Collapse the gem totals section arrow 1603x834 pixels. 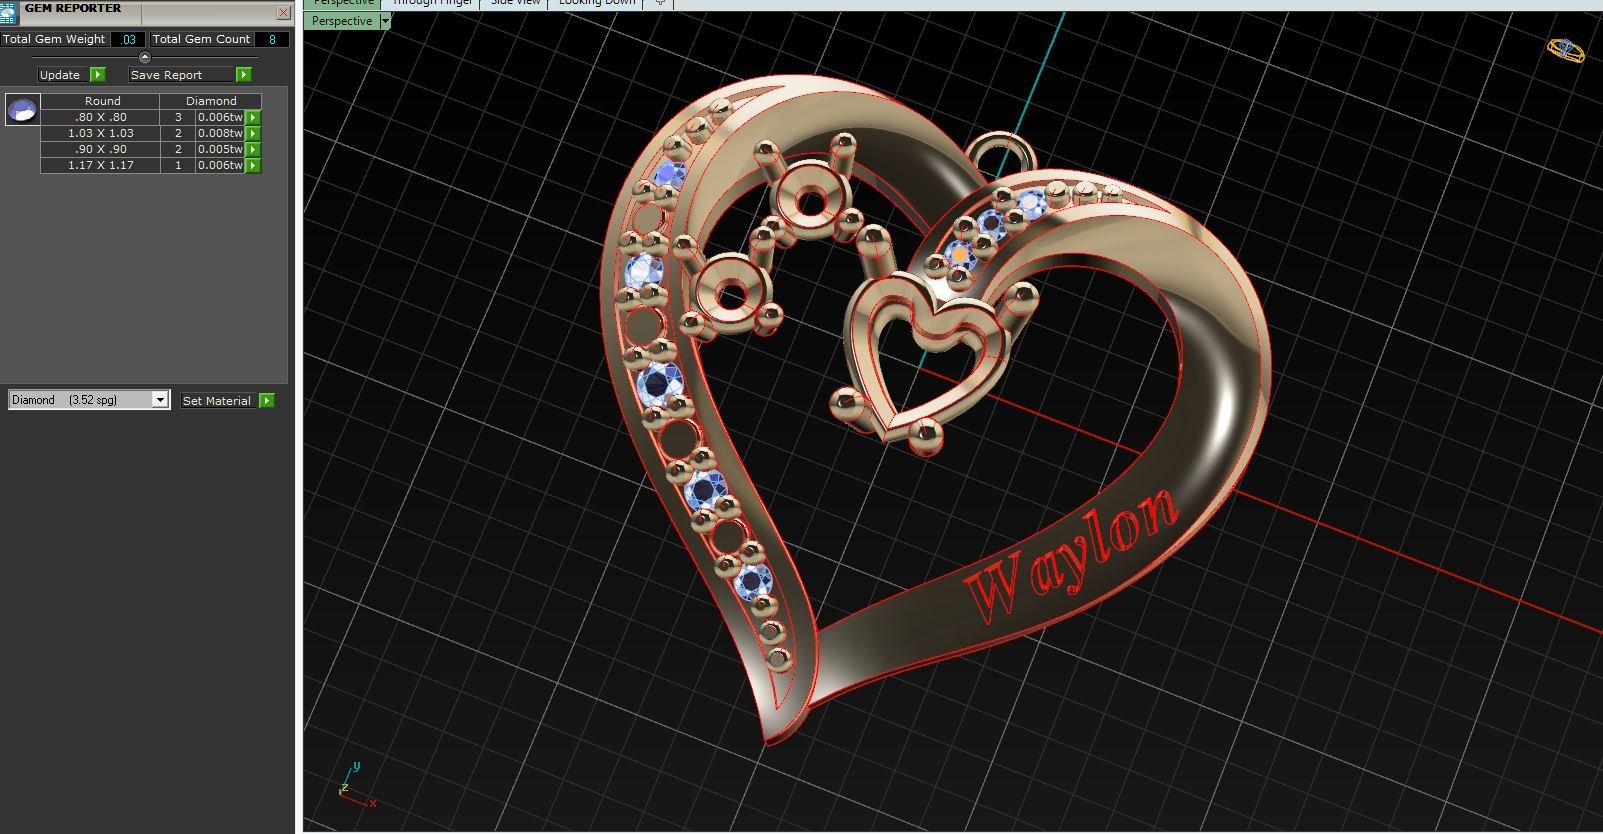(144, 57)
